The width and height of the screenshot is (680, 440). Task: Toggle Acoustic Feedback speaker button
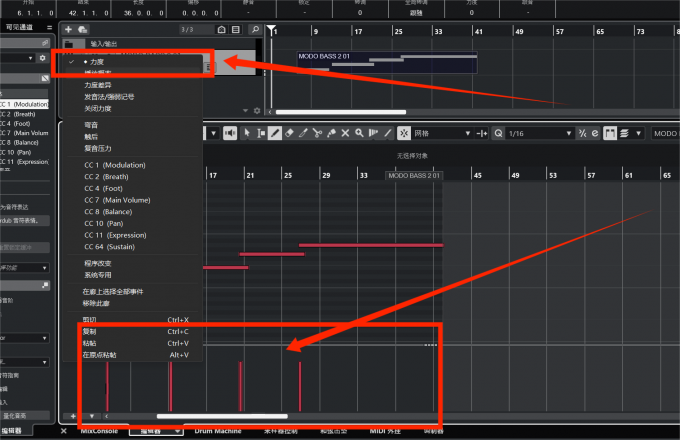(x=230, y=133)
